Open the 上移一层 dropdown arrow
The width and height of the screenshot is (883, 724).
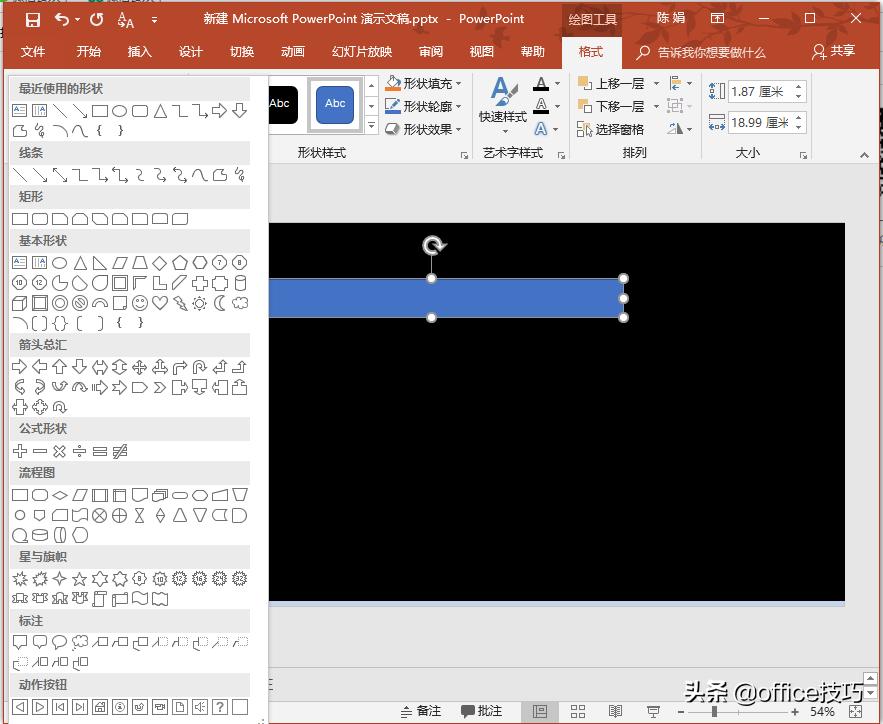(x=656, y=84)
